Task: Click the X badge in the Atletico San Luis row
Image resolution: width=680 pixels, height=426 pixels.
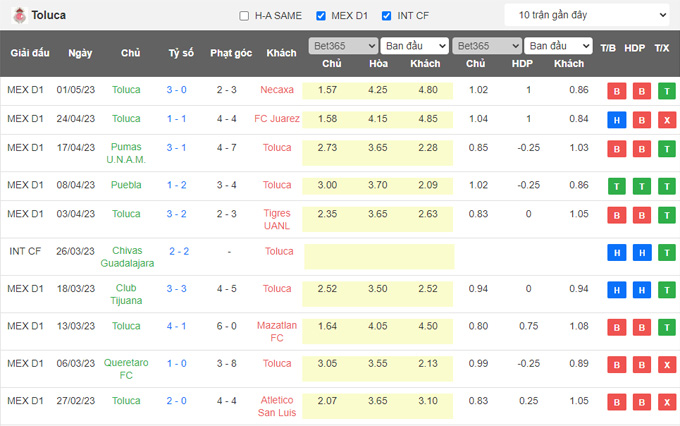Action: [665, 402]
